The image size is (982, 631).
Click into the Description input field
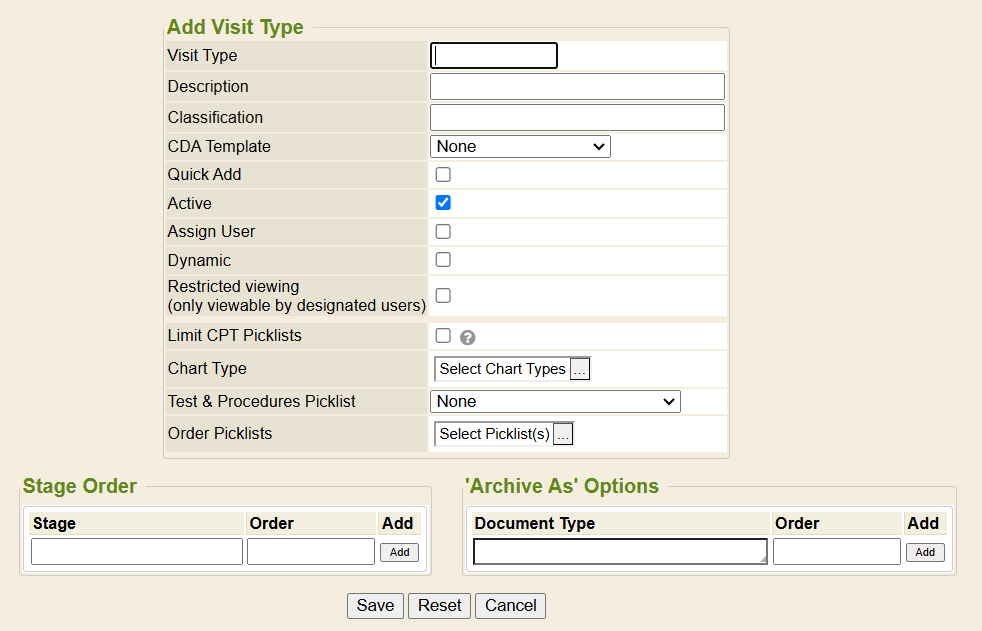[577, 87]
